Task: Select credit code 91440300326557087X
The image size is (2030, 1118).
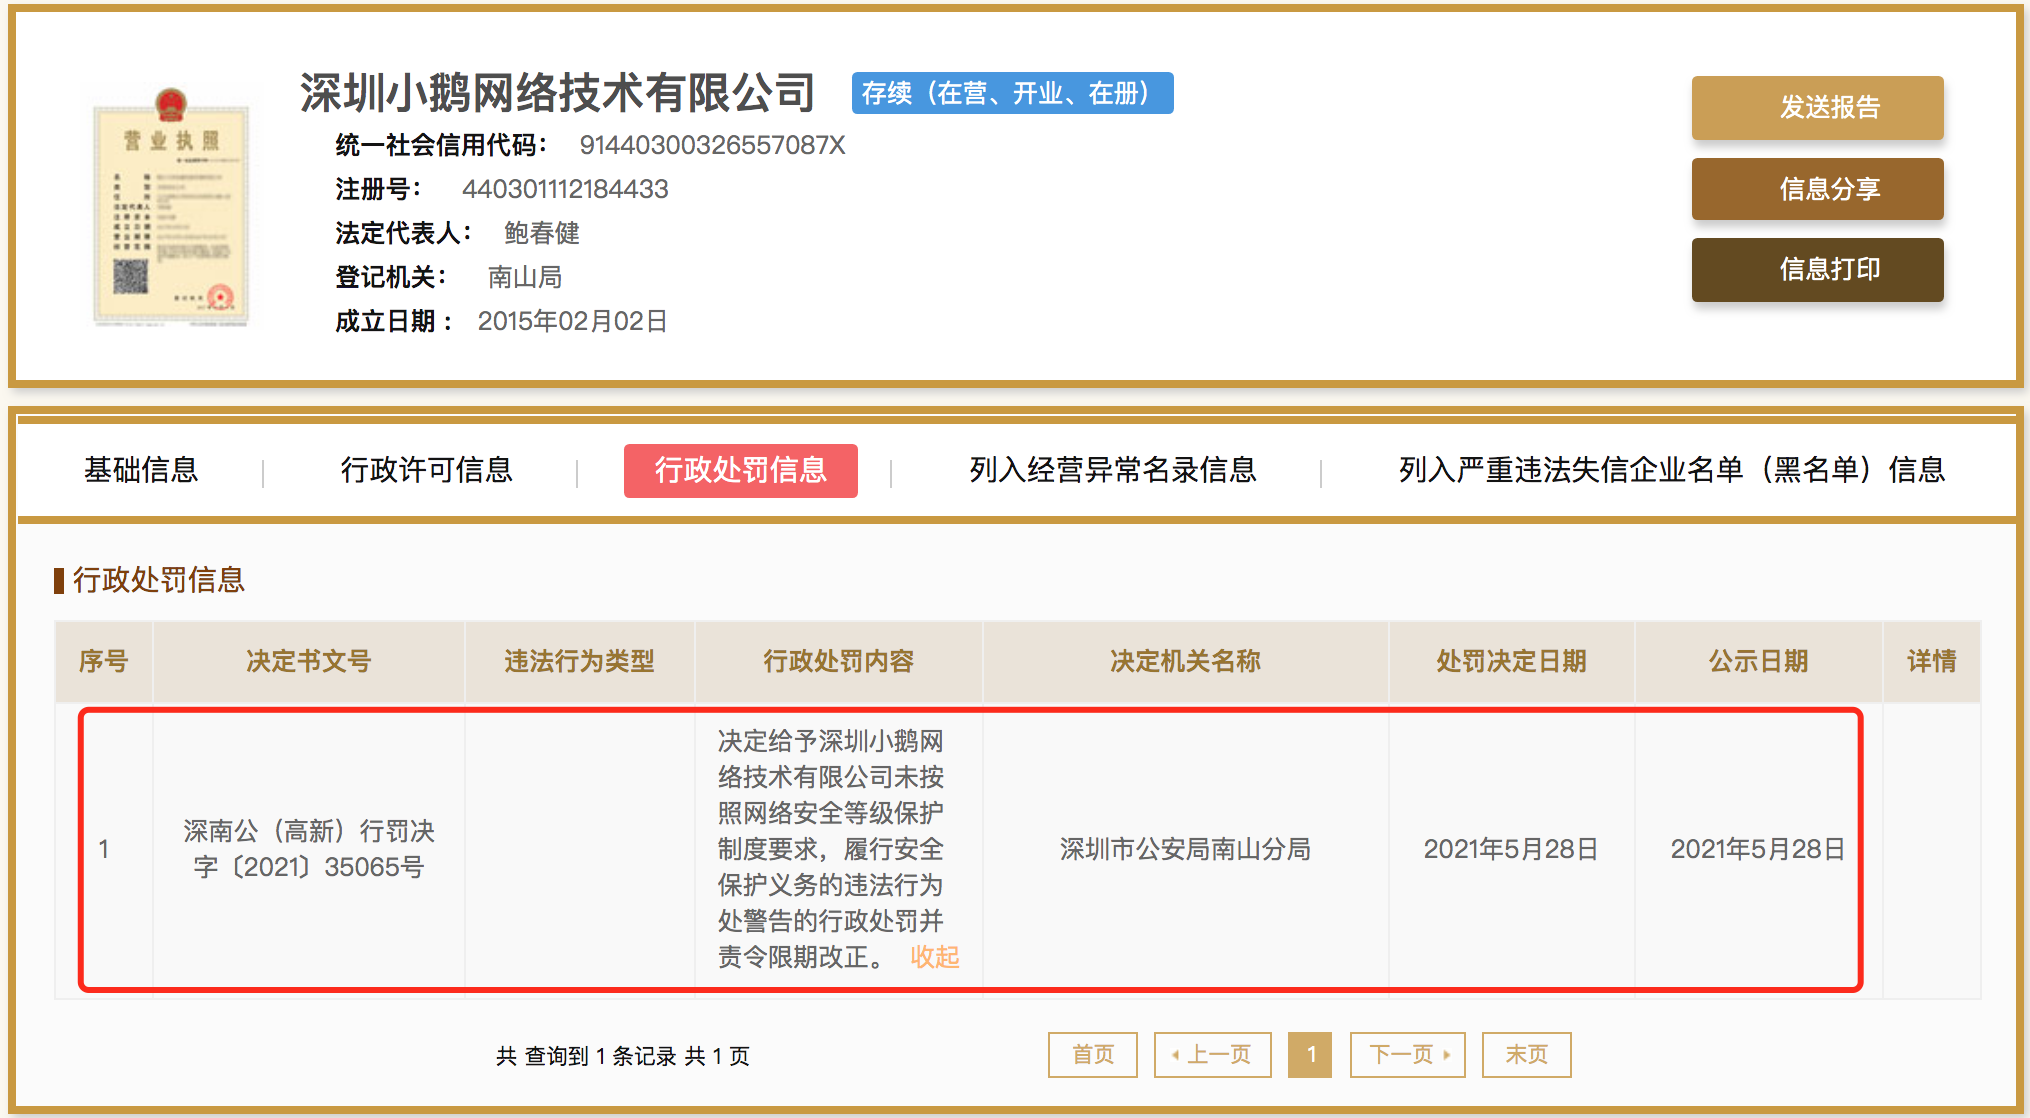Action: (x=712, y=145)
